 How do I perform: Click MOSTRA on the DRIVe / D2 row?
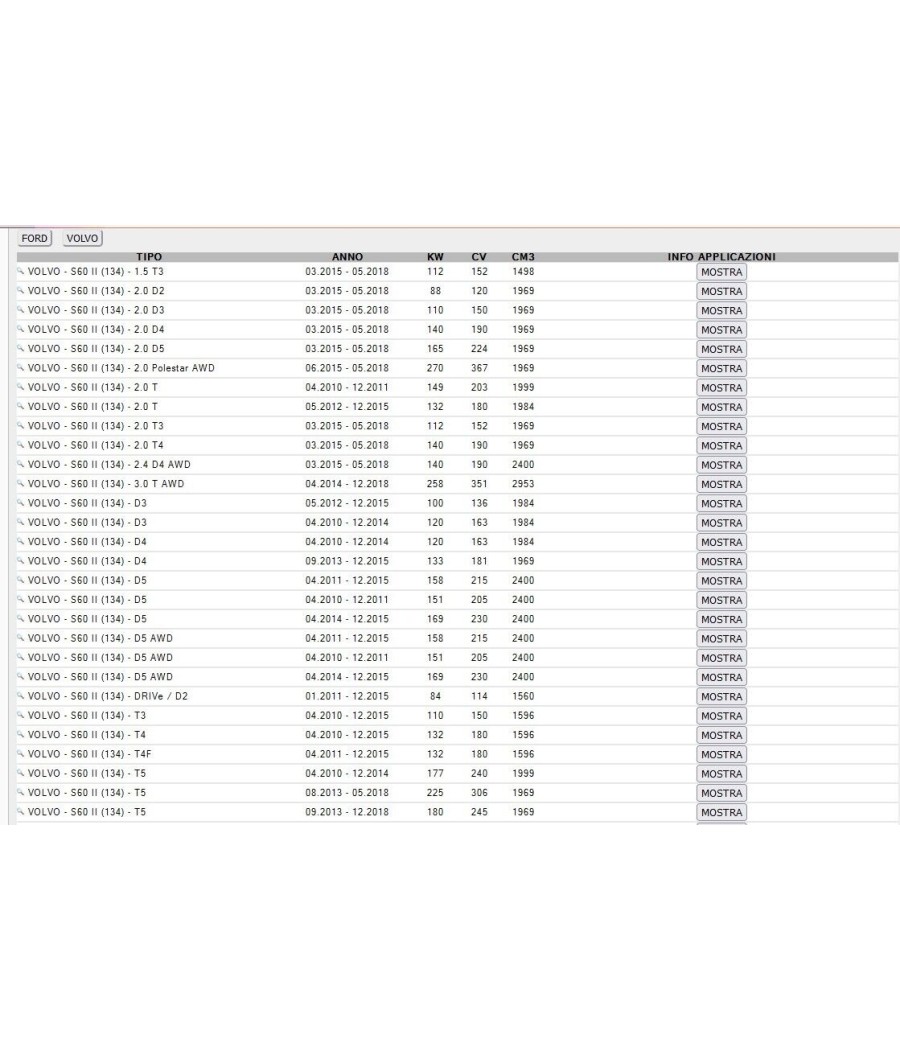tap(721, 696)
